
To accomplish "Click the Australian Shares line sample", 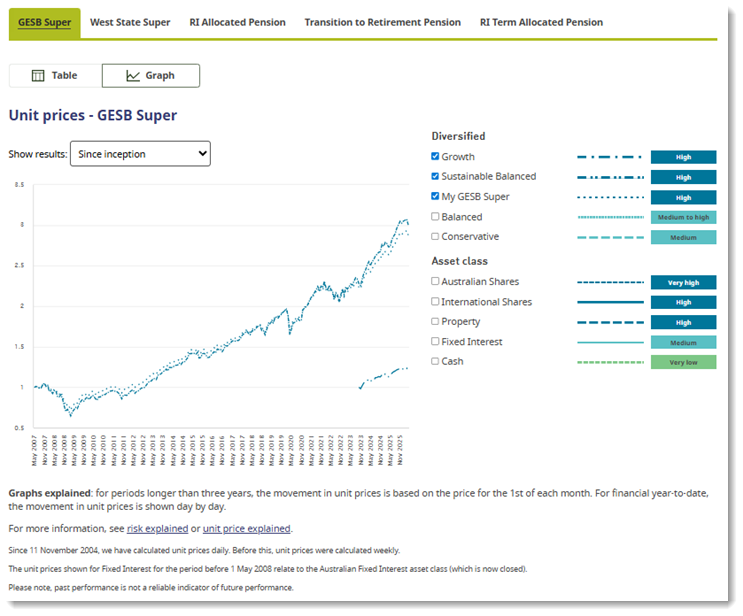I will click(x=610, y=282).
